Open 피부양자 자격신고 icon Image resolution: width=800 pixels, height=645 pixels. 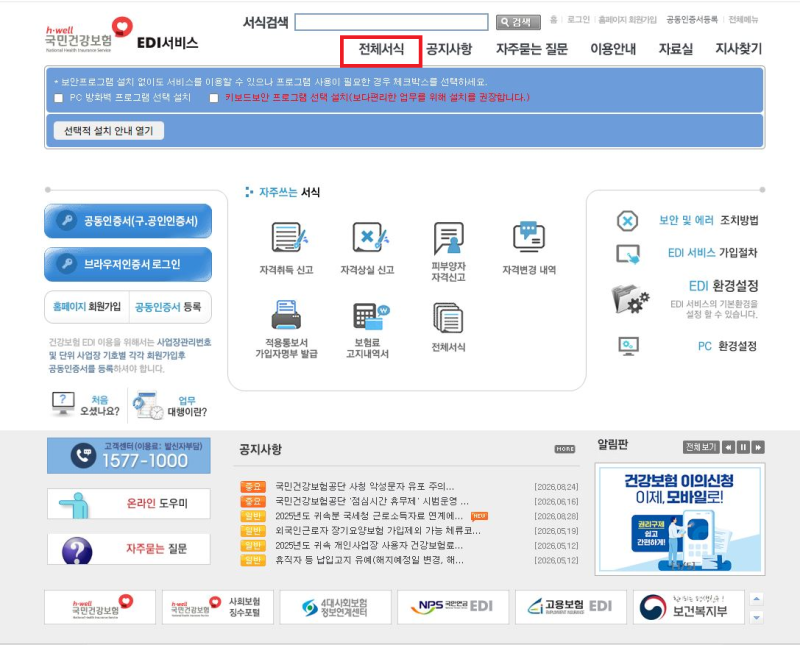pyautogui.click(x=448, y=238)
